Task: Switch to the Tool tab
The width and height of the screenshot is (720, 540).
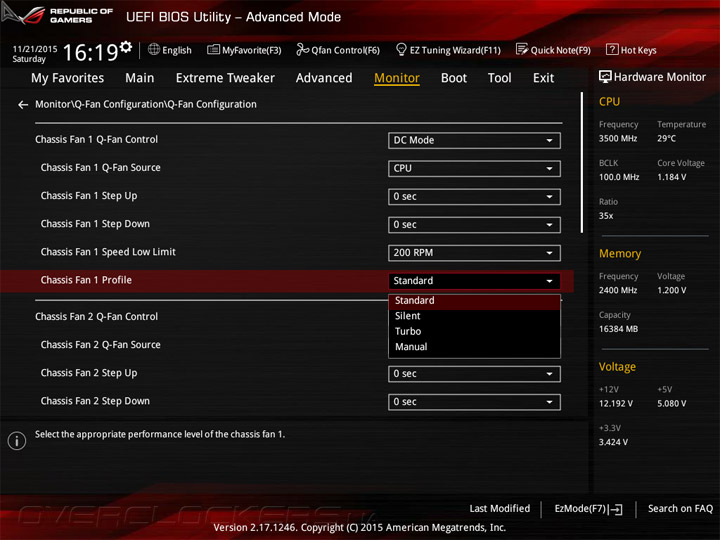Action: point(500,78)
